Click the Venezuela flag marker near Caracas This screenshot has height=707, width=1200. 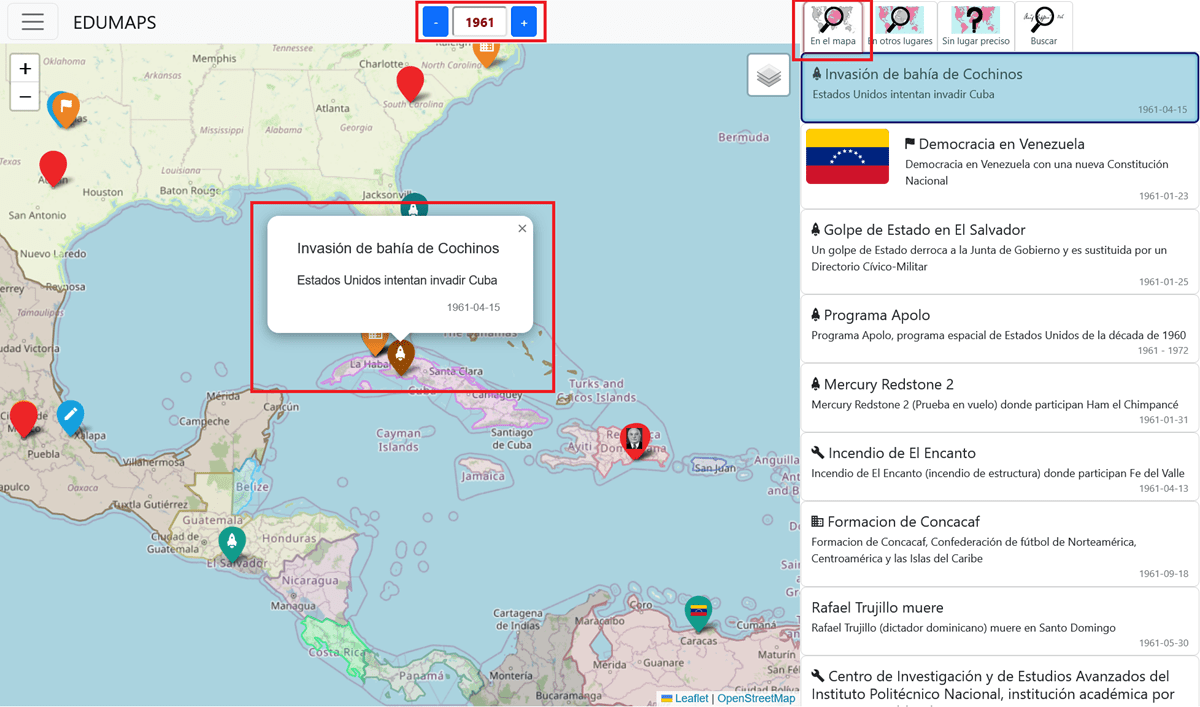point(697,612)
